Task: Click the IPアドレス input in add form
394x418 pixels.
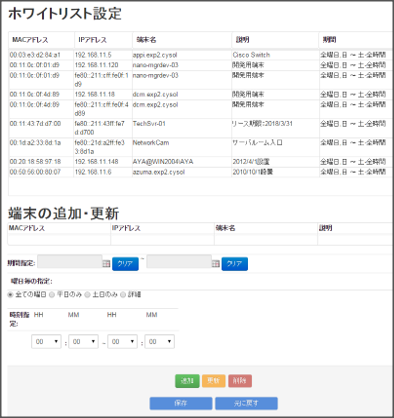Action: point(162,240)
